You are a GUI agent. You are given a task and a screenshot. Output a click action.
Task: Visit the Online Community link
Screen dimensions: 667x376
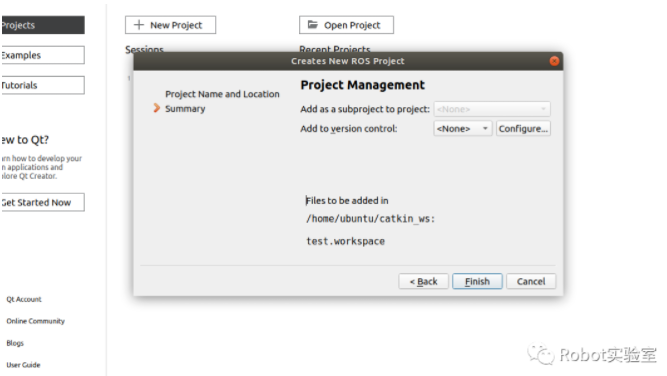click(36, 321)
